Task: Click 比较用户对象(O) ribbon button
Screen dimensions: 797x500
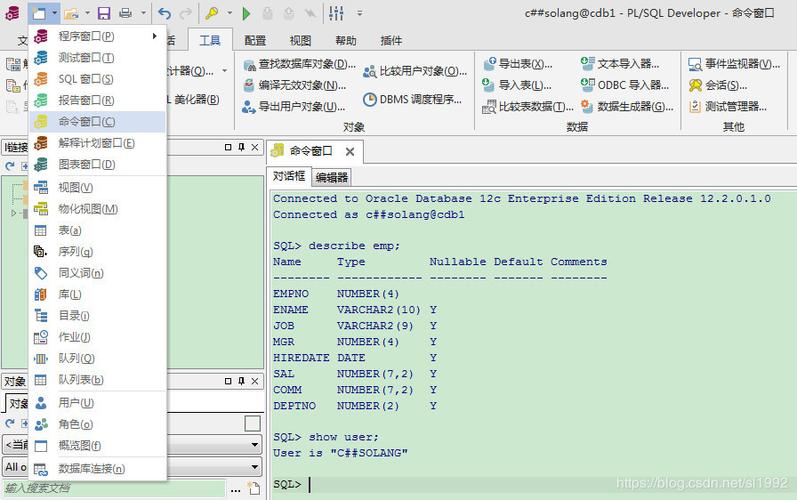Action: [x=415, y=72]
